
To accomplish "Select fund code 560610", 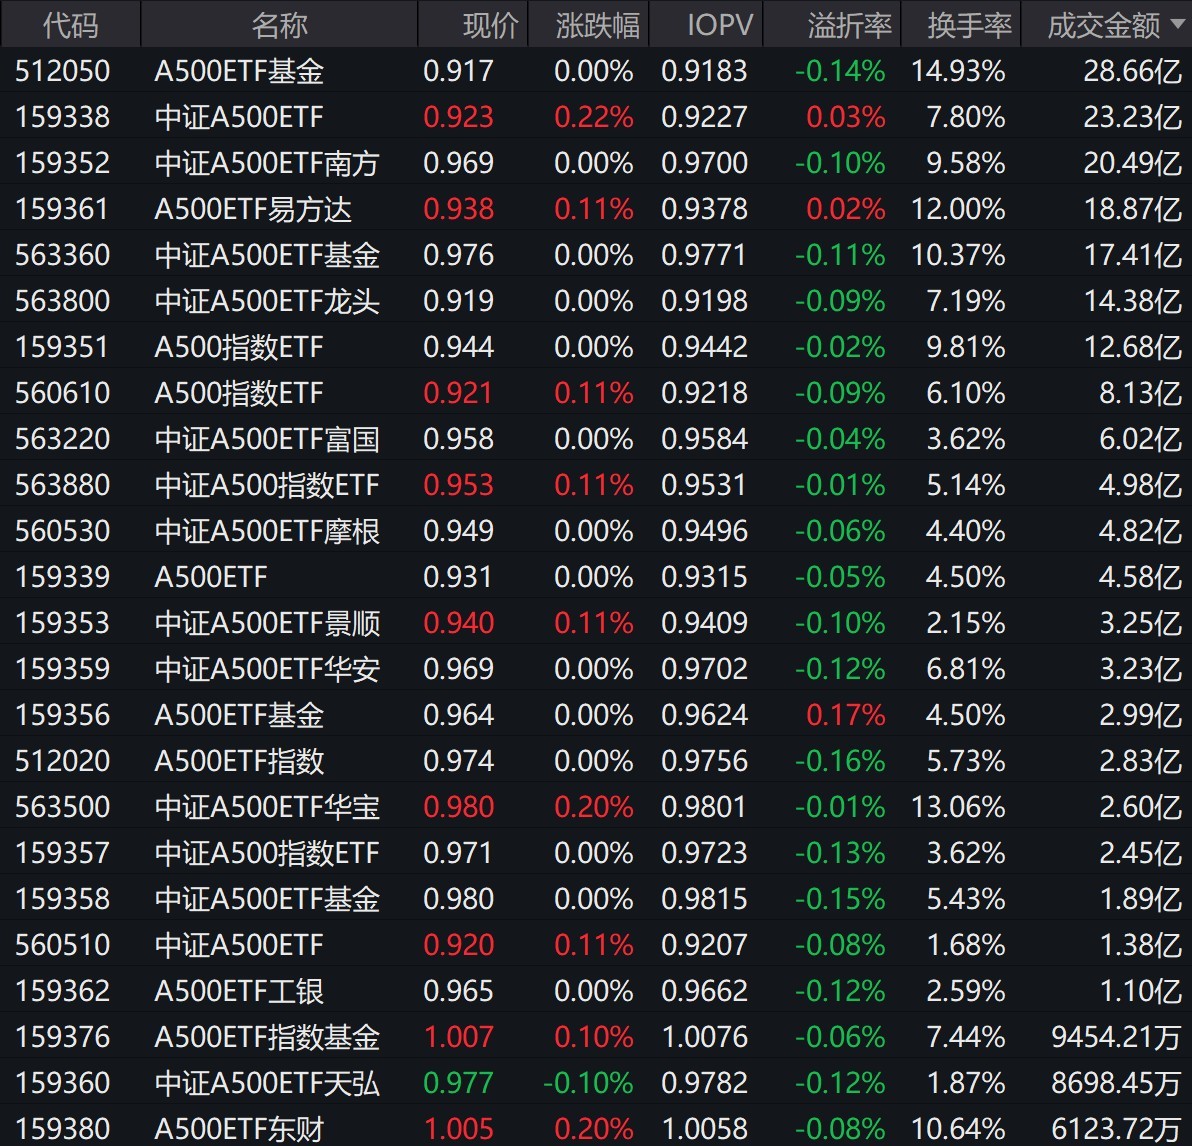I will [62, 393].
